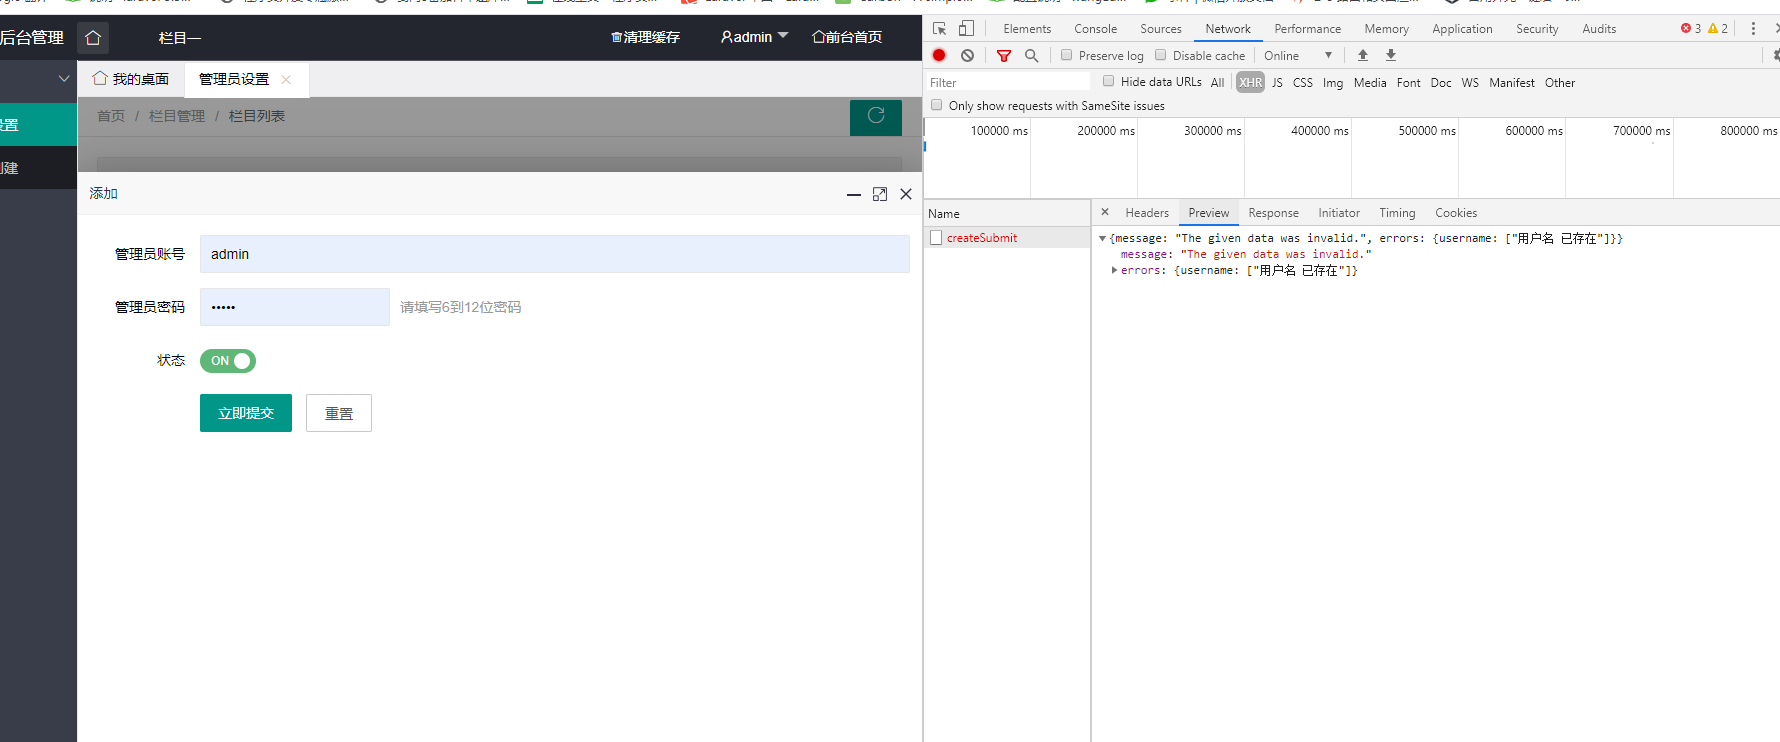The height and width of the screenshot is (742, 1780).
Task: View the request Timing tab
Action: click(x=1397, y=213)
